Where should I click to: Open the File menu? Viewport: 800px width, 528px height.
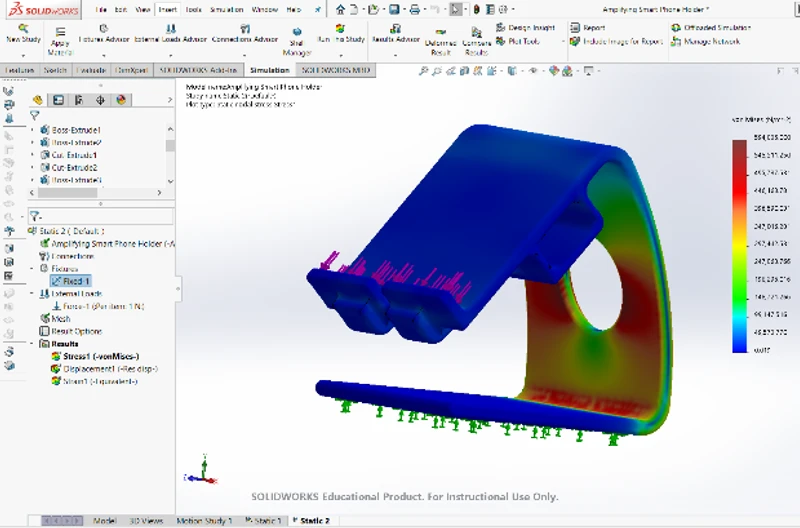click(101, 9)
